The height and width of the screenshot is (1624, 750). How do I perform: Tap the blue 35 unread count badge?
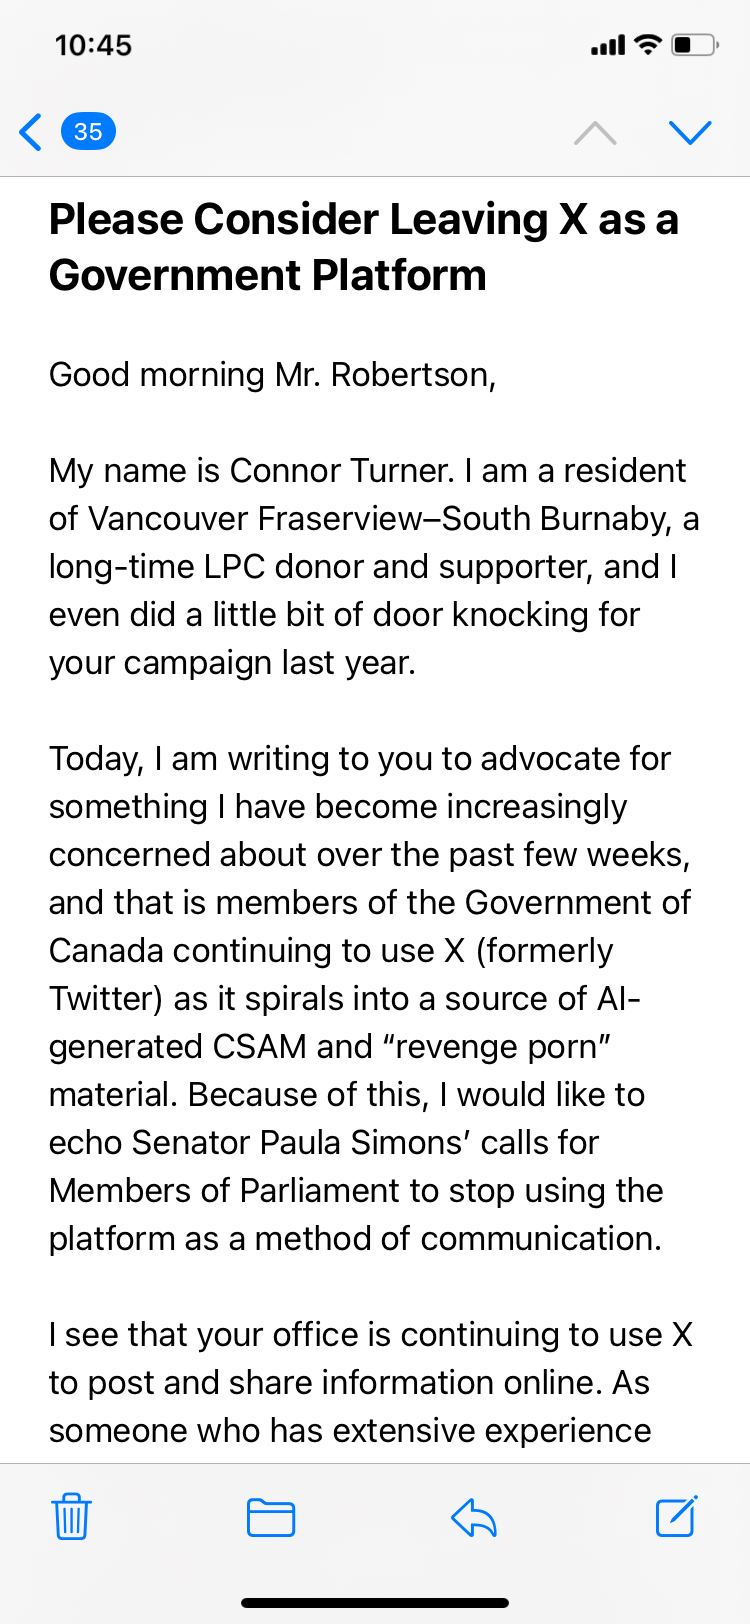[x=88, y=132]
